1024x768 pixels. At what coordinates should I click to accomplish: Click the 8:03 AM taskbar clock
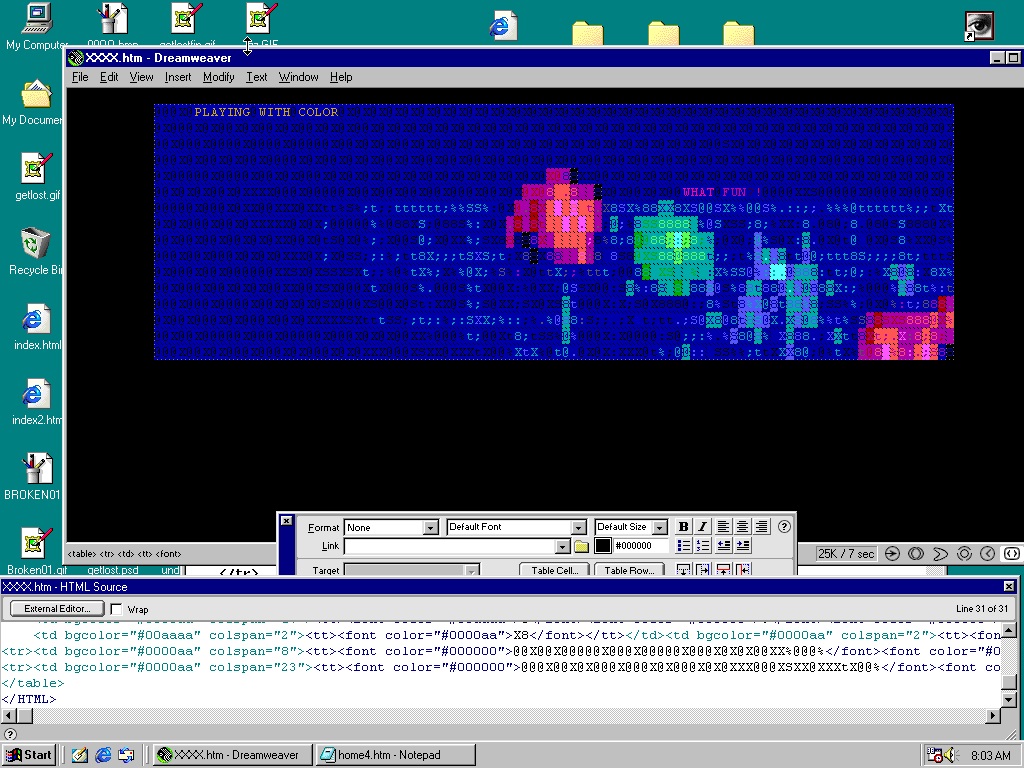click(x=991, y=756)
